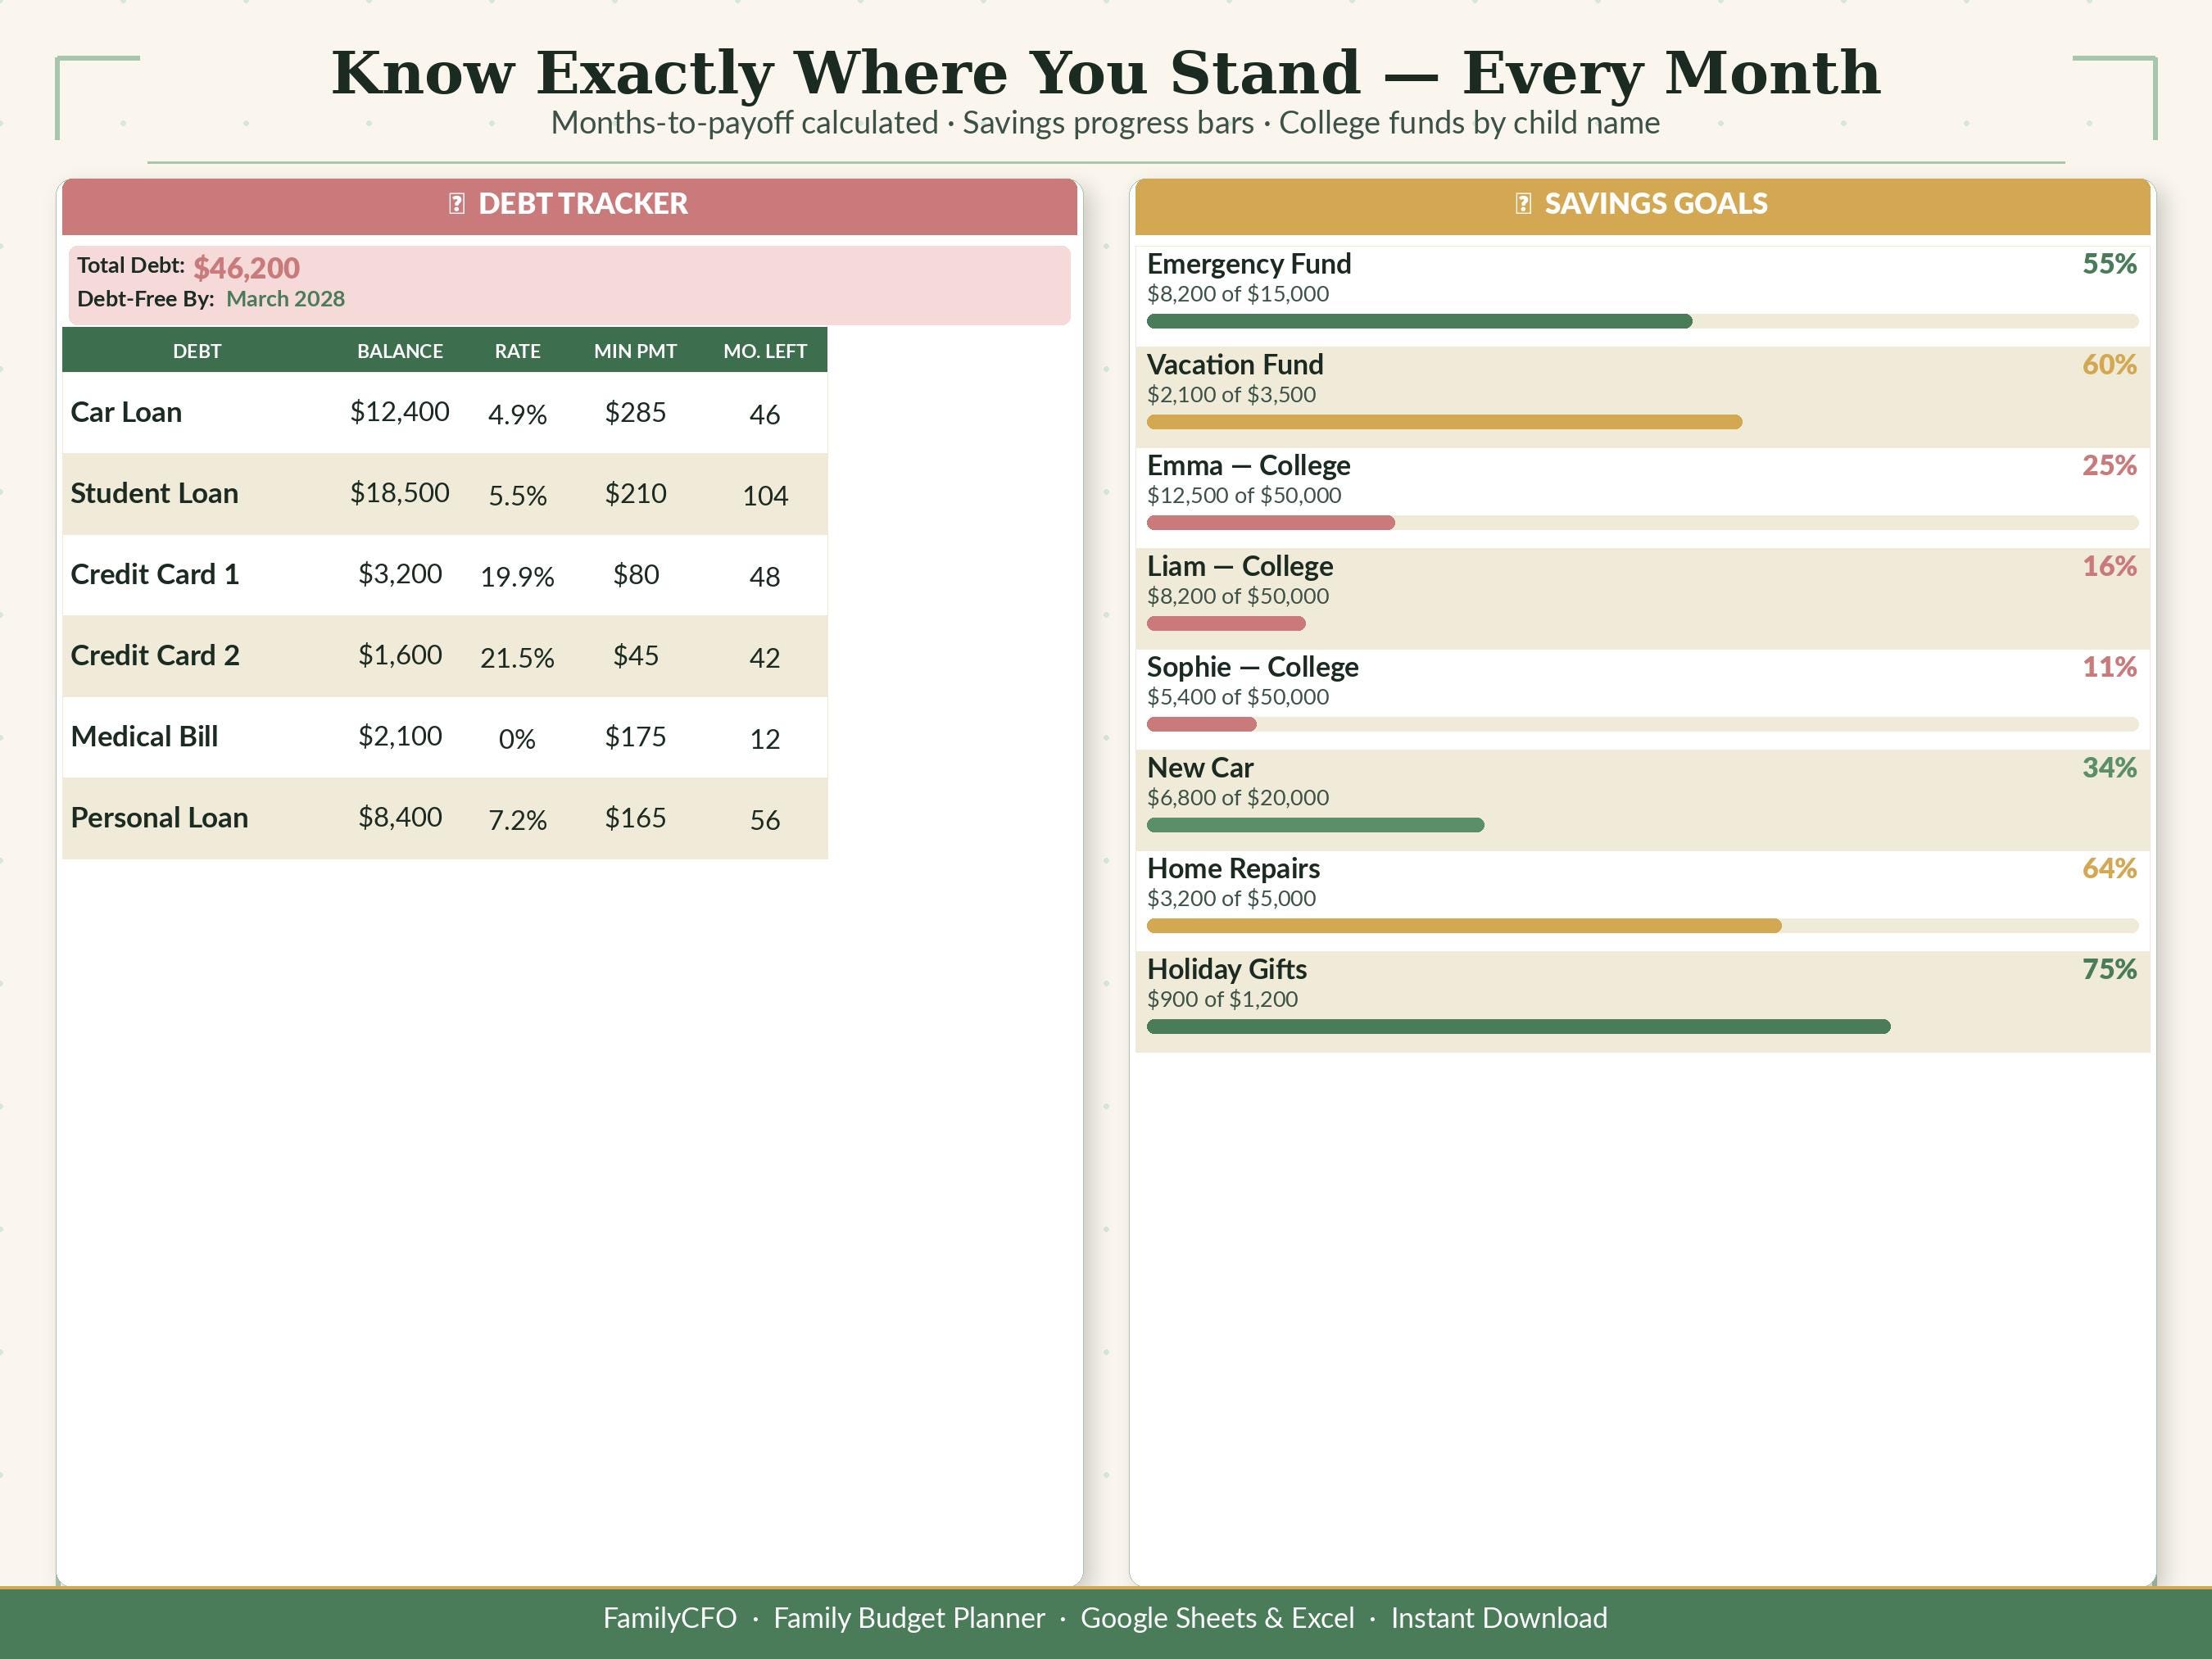Click the Medical Bill balance $2,100
This screenshot has width=2212, height=1659.
(x=400, y=736)
